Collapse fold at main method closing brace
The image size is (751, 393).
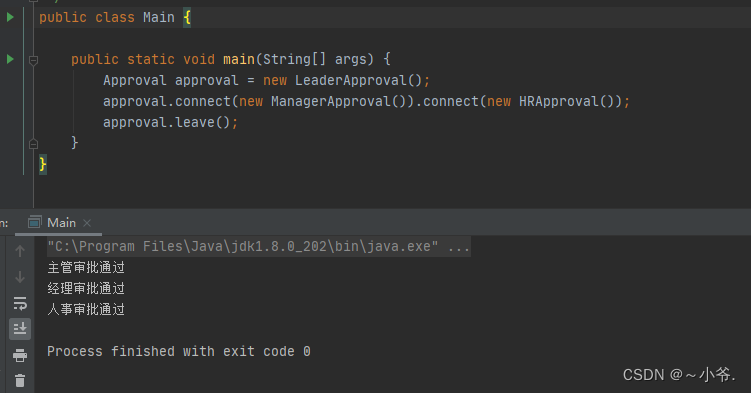[x=34, y=144]
